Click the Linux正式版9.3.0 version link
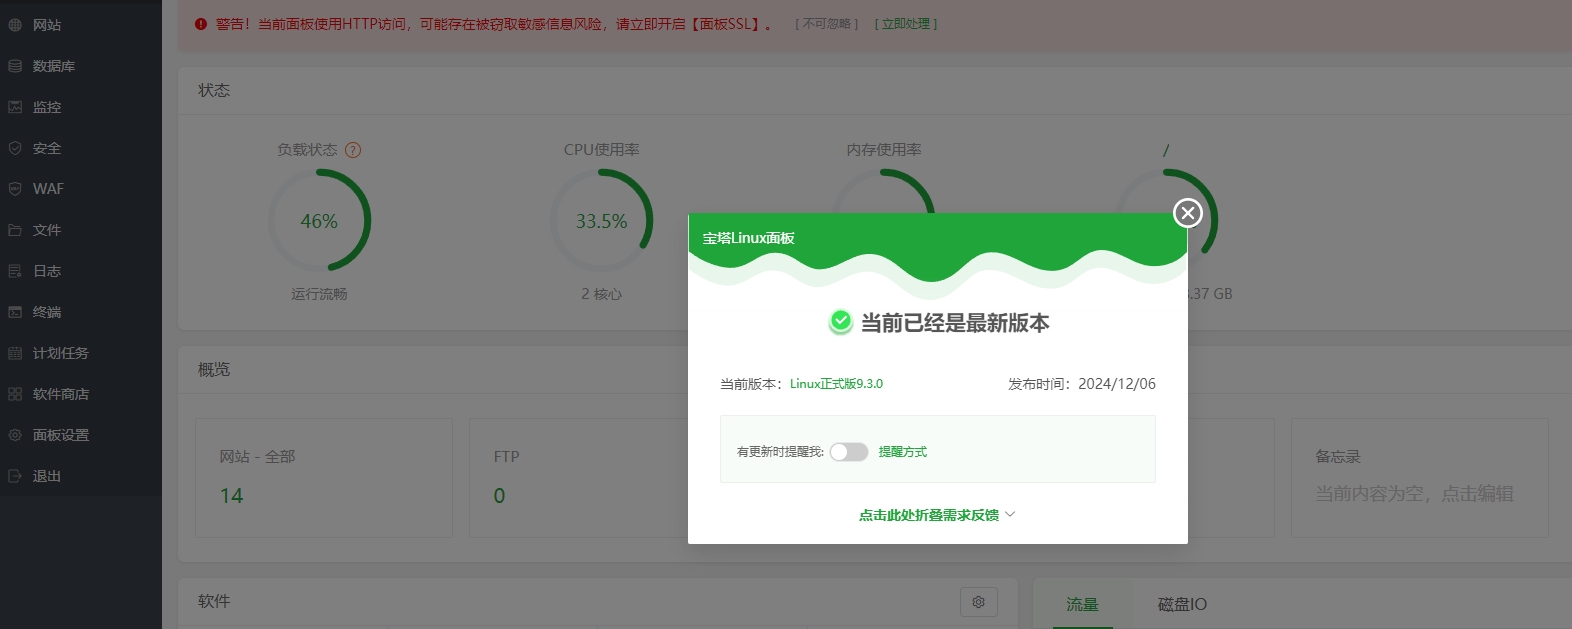 click(x=836, y=384)
